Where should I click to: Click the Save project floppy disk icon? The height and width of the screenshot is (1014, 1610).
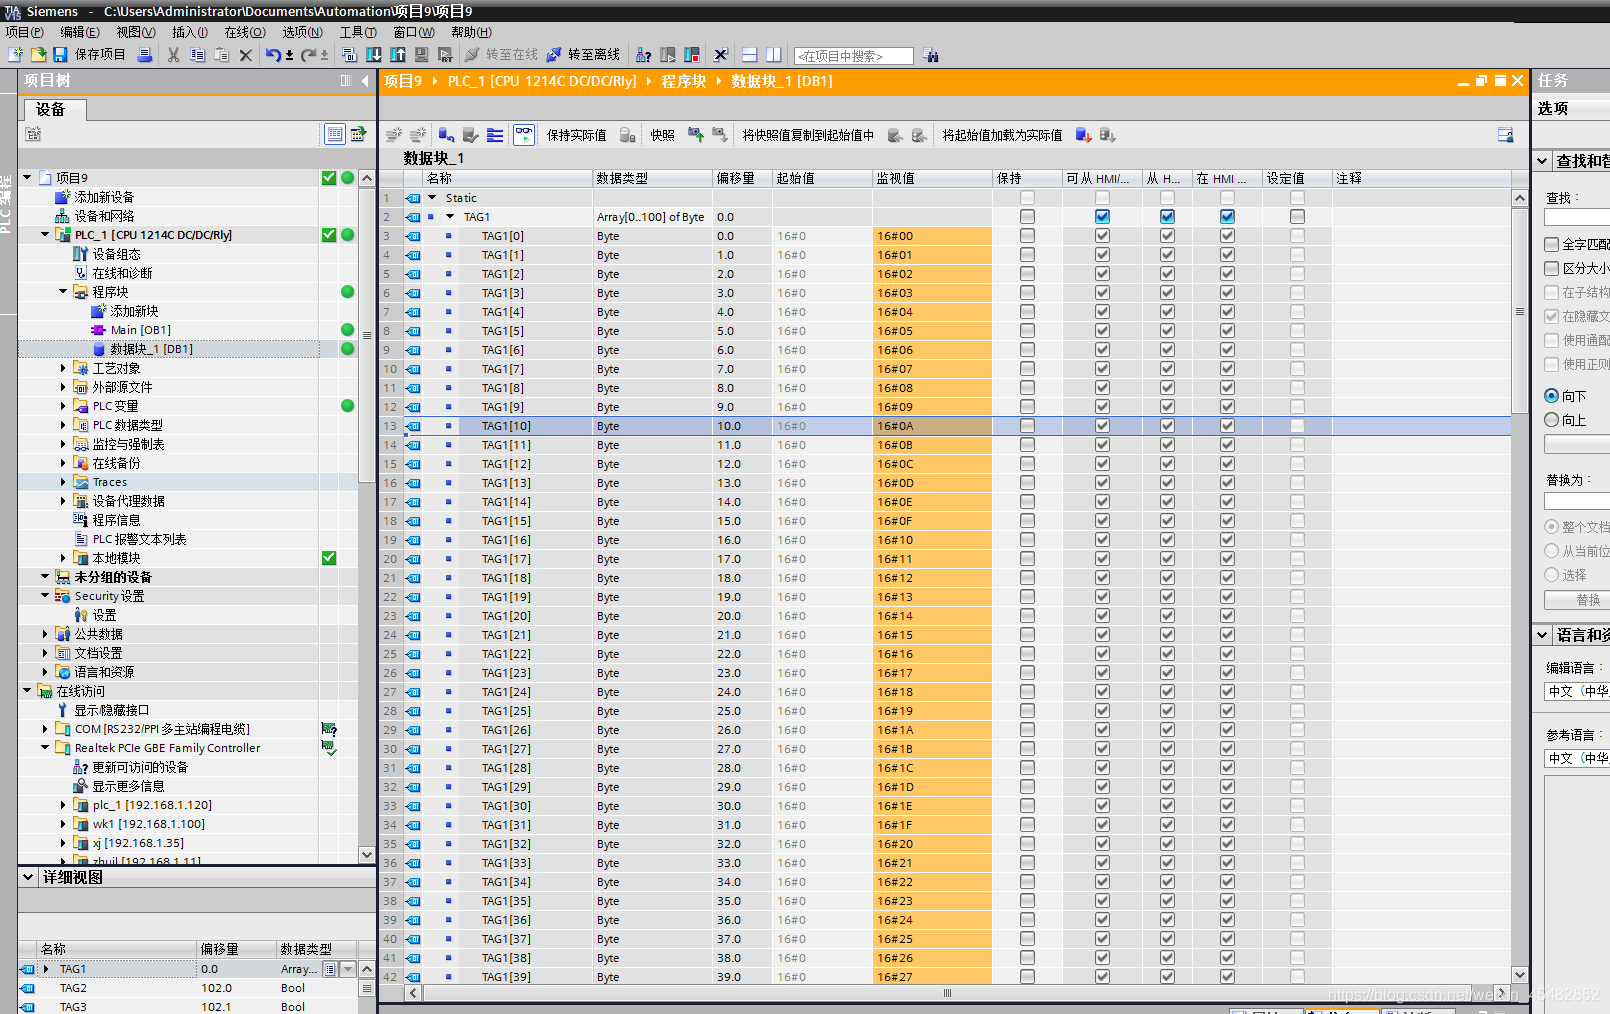[x=60, y=55]
